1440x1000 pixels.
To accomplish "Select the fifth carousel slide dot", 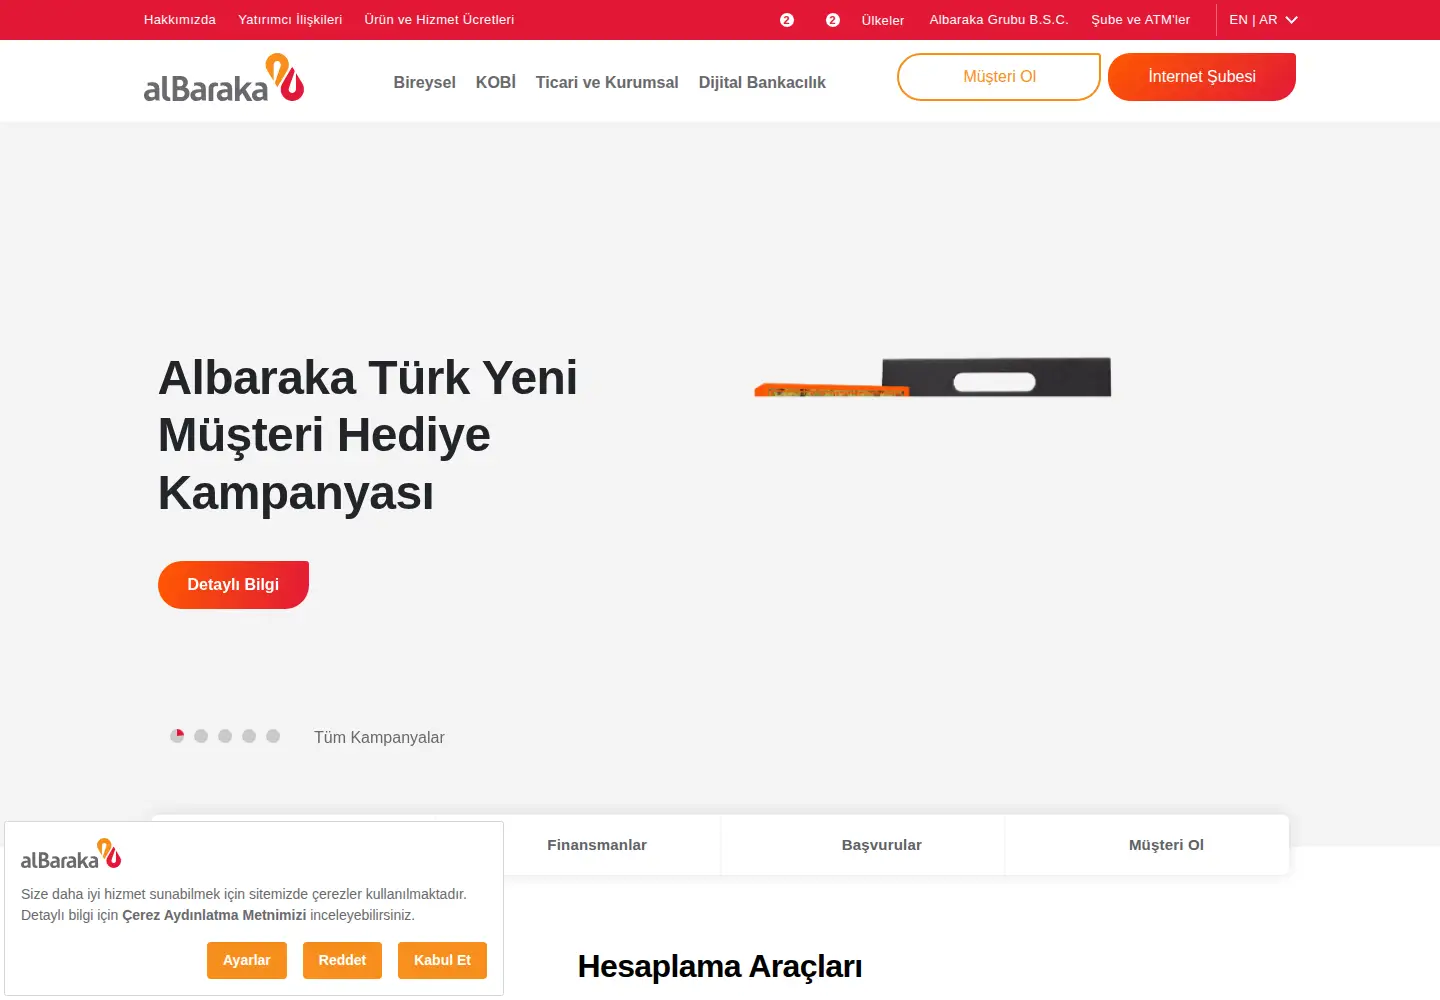I will [273, 736].
